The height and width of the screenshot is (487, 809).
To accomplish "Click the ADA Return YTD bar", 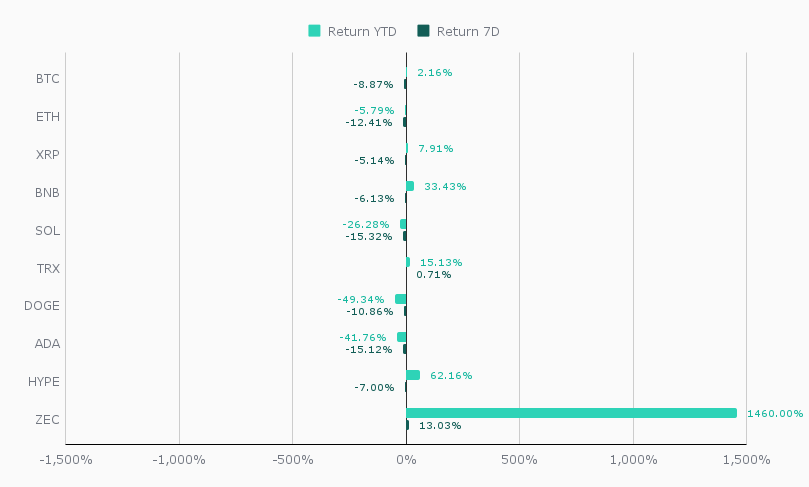I will [x=401, y=337].
